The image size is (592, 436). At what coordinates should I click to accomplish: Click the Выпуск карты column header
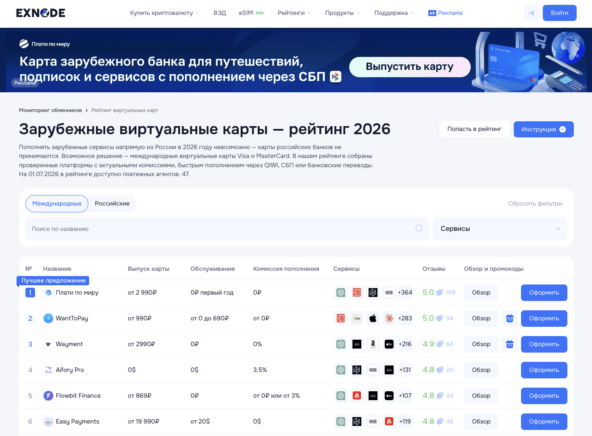[x=148, y=269]
